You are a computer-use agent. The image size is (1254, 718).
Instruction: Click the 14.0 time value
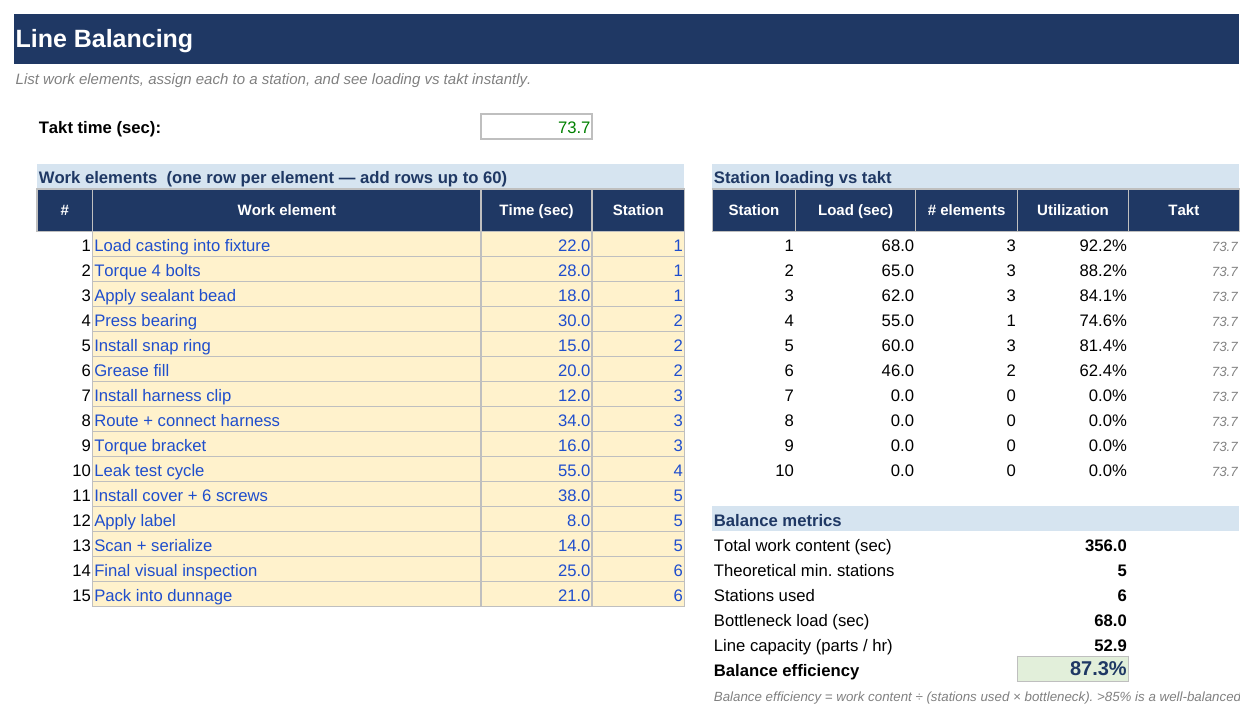(x=536, y=545)
